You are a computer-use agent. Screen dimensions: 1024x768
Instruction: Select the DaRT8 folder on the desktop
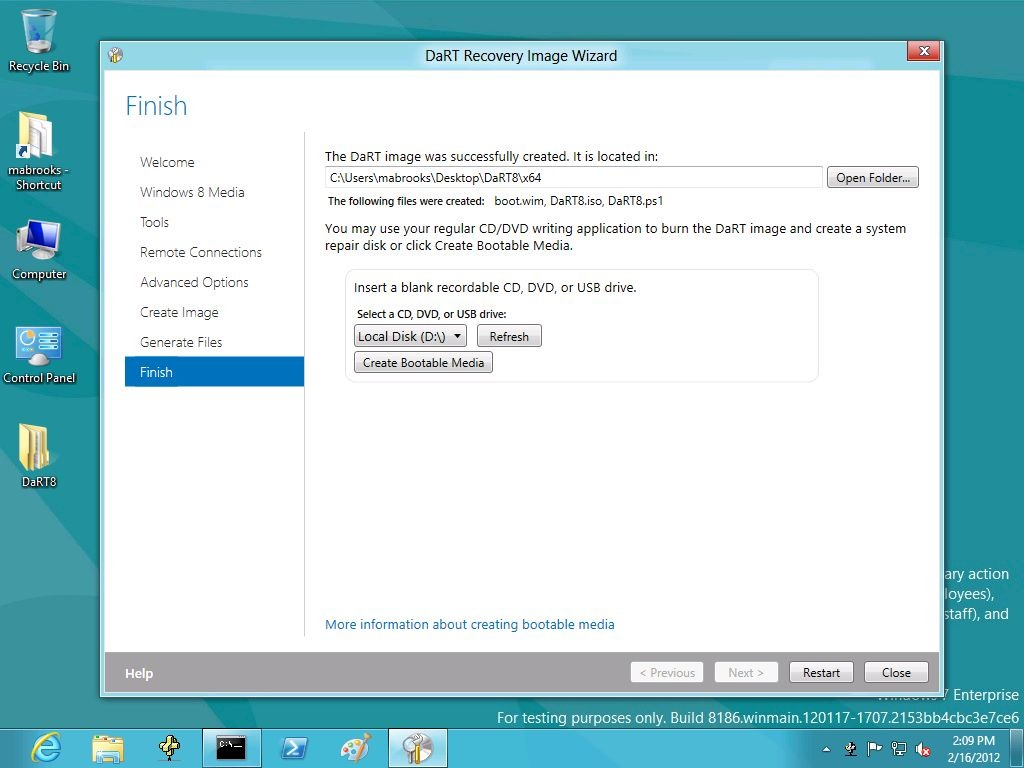point(39,456)
